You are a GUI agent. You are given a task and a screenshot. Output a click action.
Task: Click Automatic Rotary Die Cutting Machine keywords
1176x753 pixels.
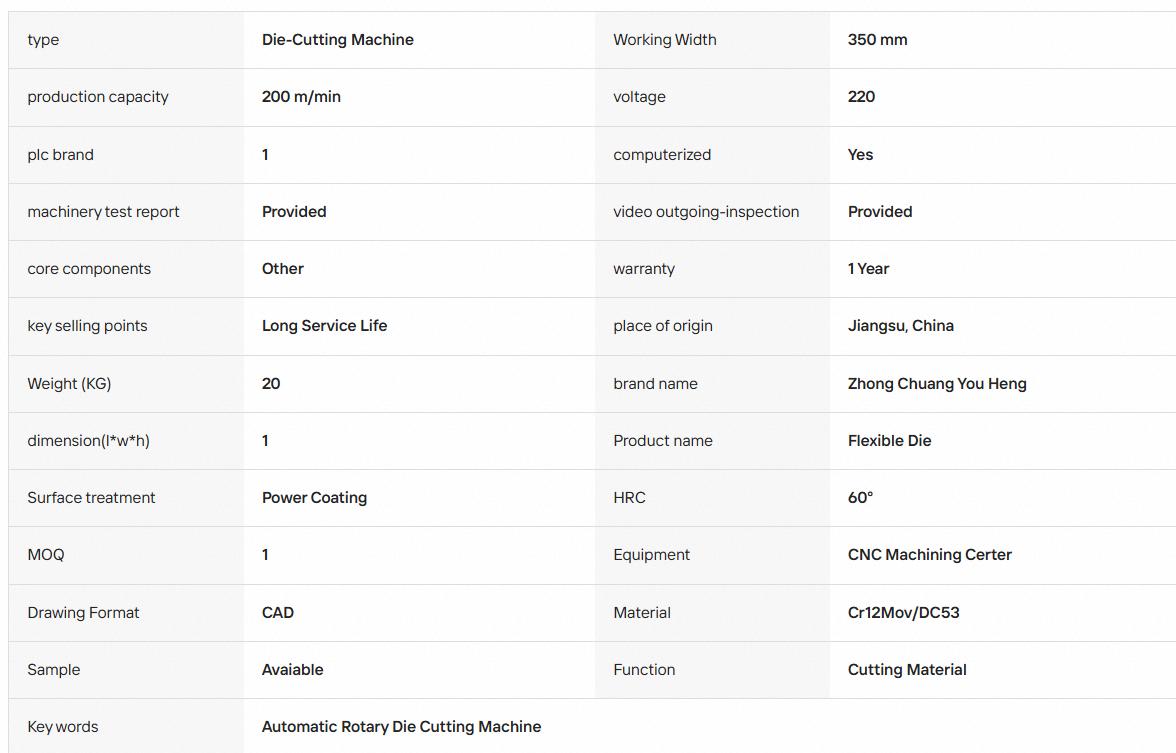click(x=401, y=726)
